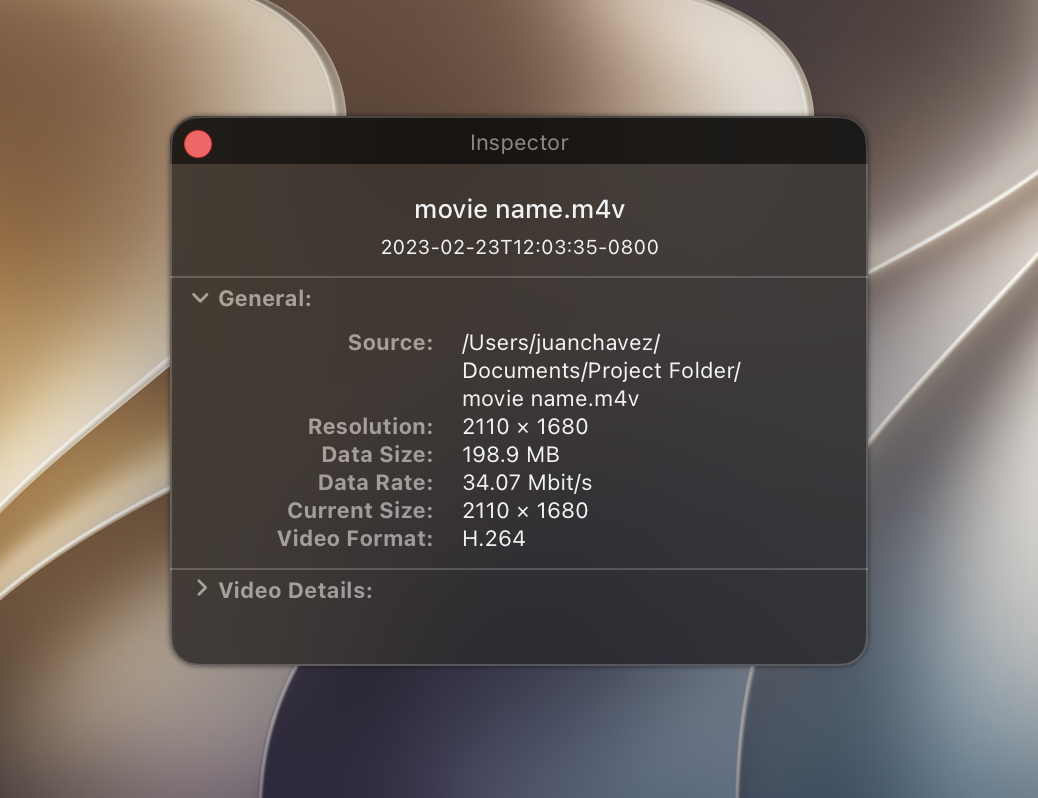Click the Video Details: heading
This screenshot has width=1038, height=798.
pos(295,591)
